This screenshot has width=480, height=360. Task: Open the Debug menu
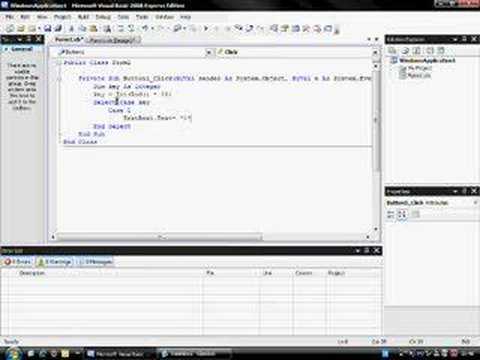coord(103,17)
